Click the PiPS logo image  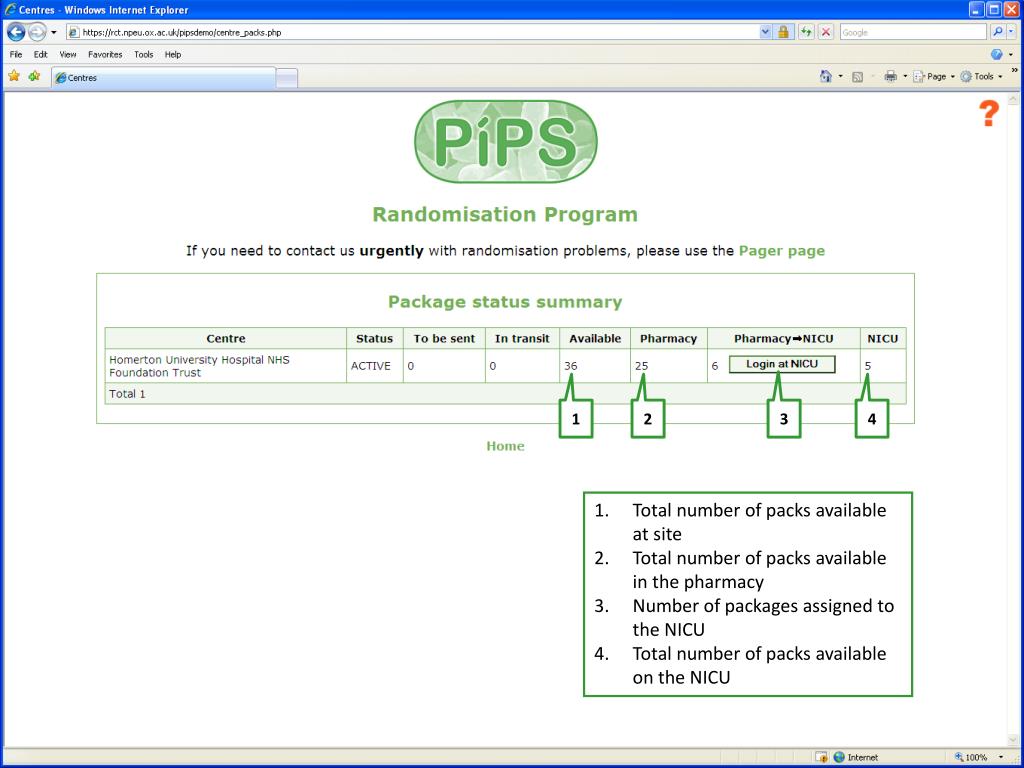tap(505, 142)
